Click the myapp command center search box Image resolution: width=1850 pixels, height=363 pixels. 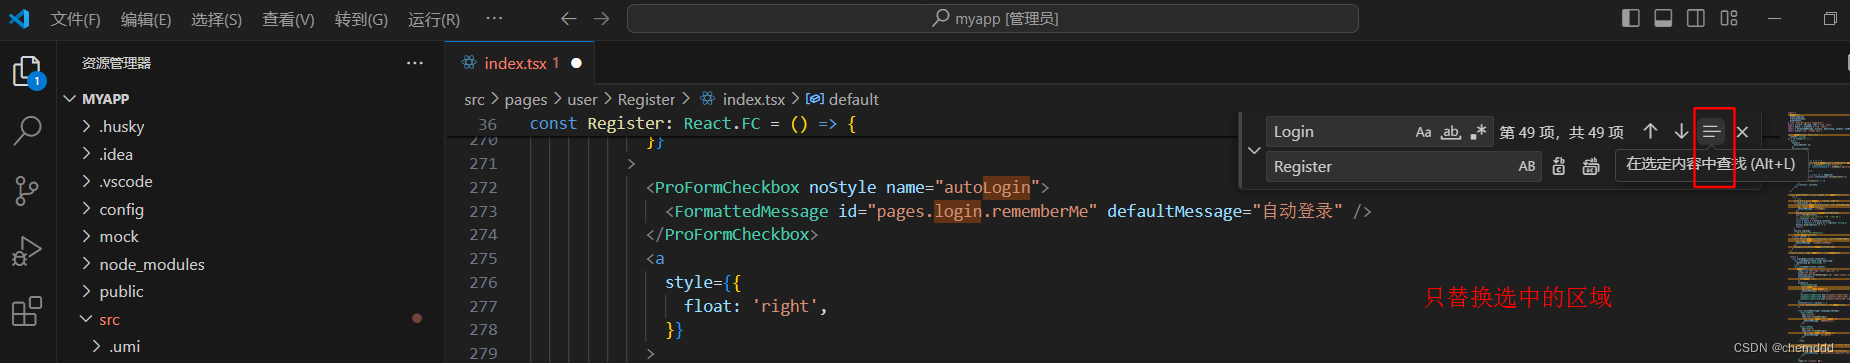click(992, 19)
